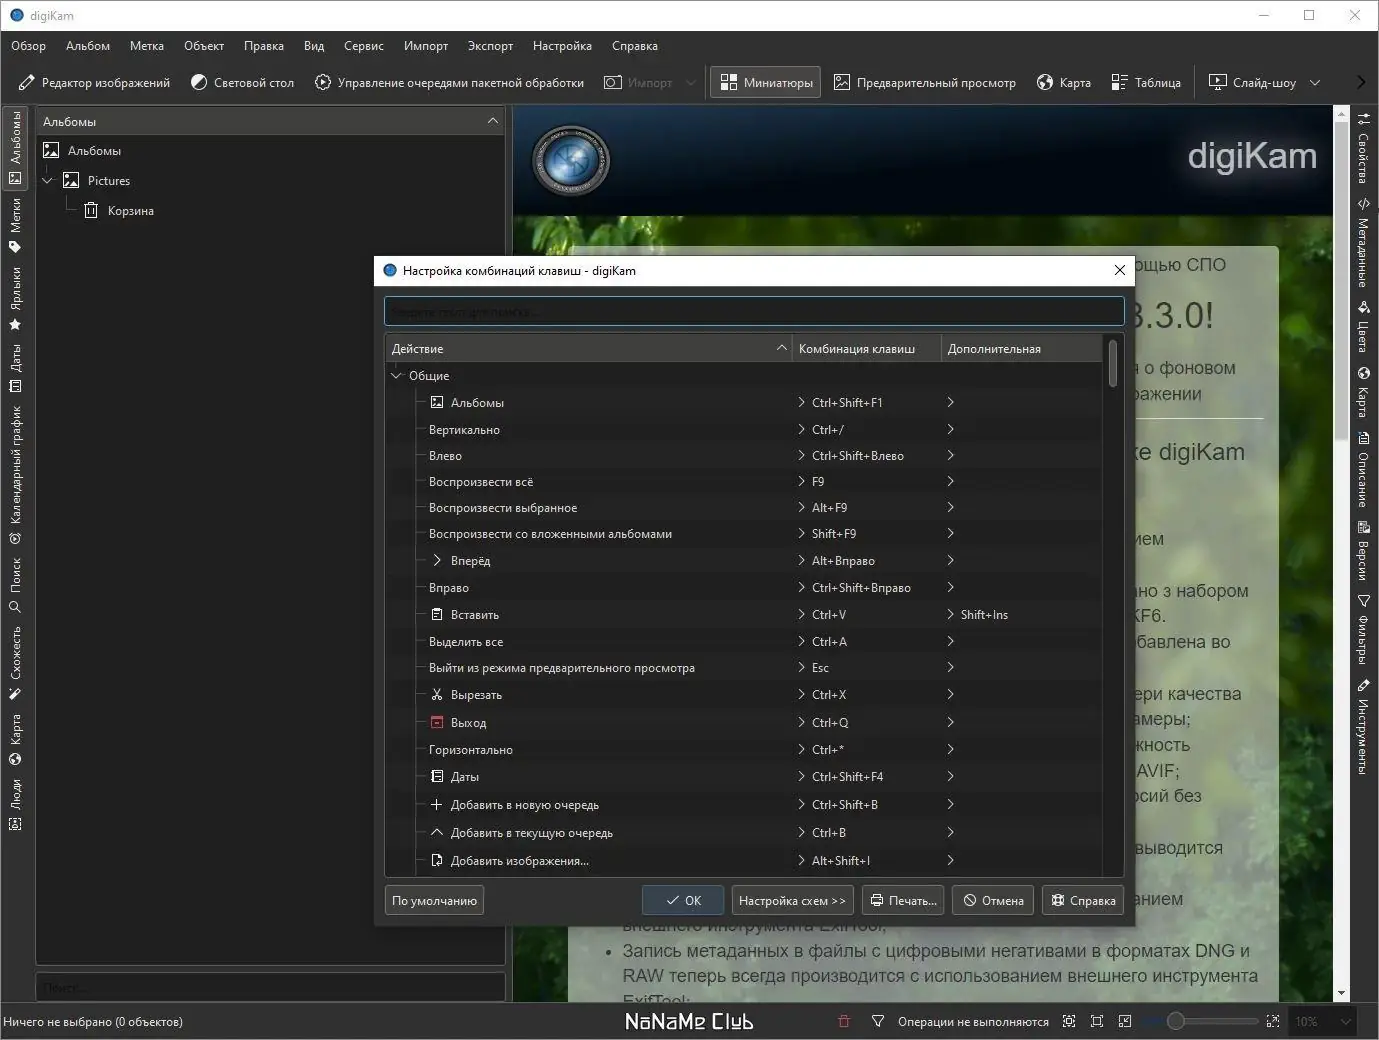The height and width of the screenshot is (1040, 1379).
Task: Switch to Карта view in the toolbar
Action: tap(1064, 83)
